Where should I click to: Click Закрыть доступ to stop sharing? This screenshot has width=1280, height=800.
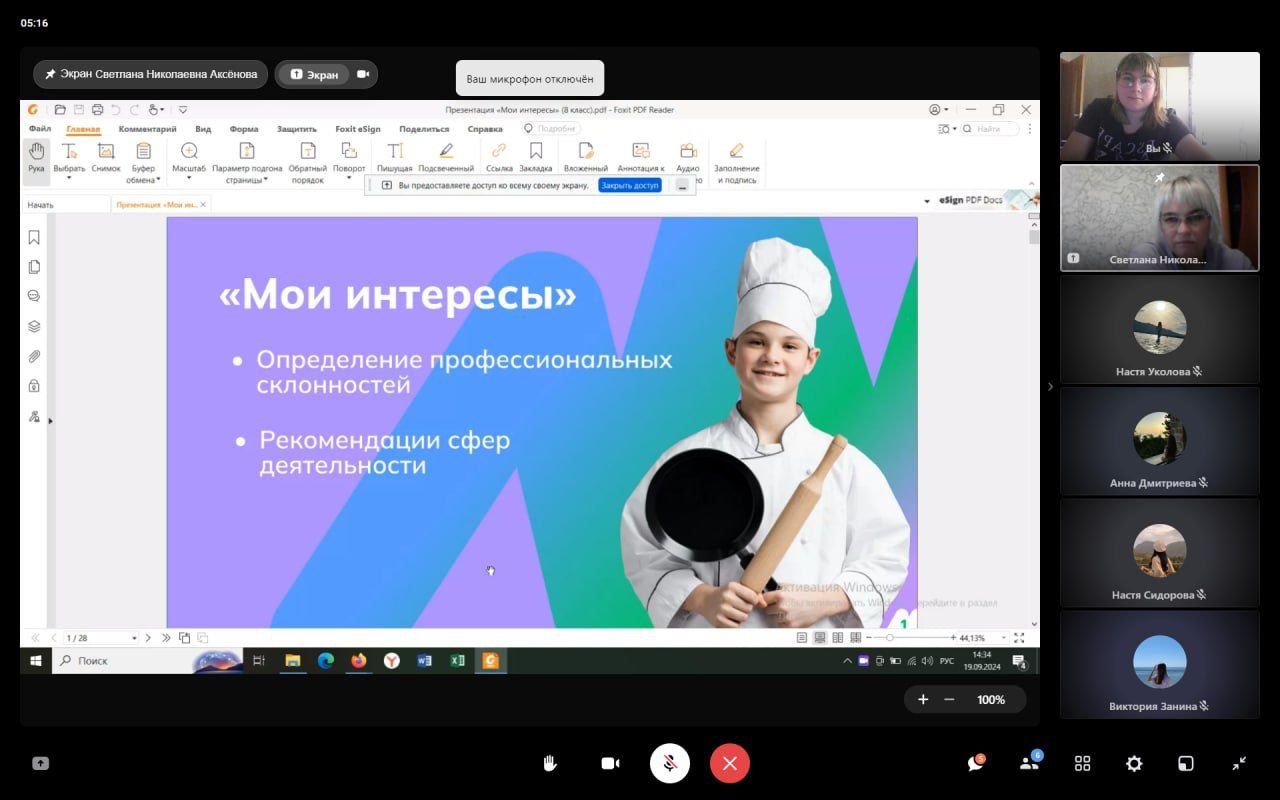630,185
